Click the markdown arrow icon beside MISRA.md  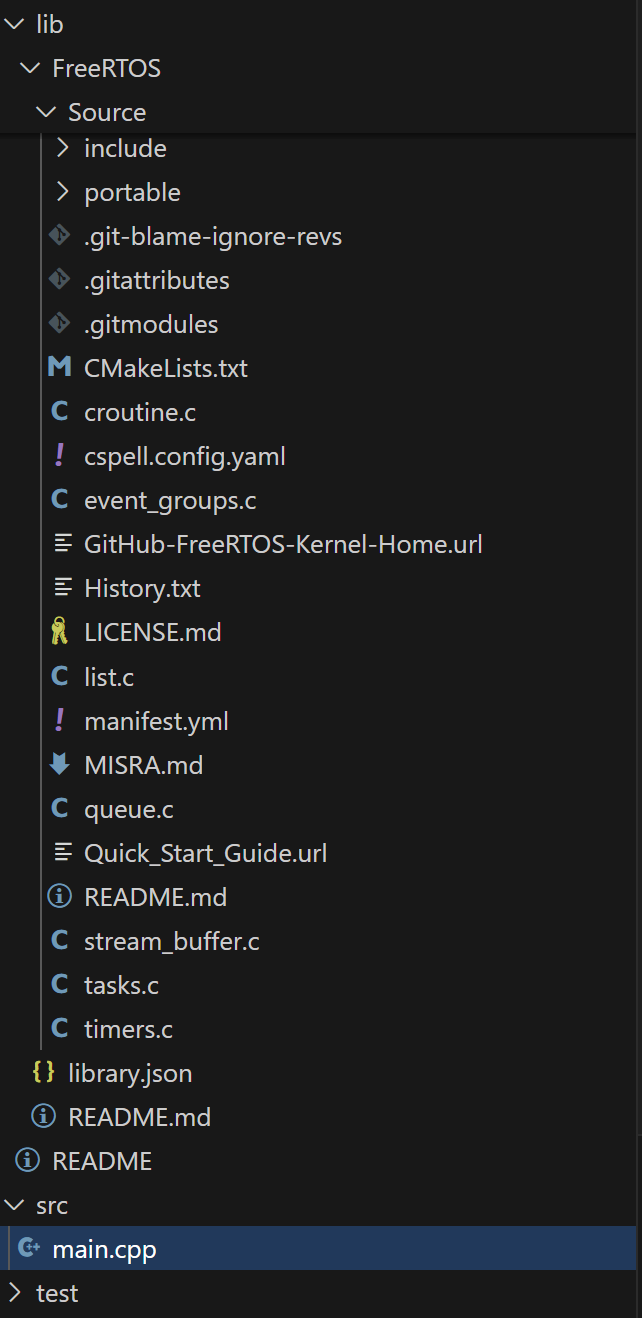[60, 765]
